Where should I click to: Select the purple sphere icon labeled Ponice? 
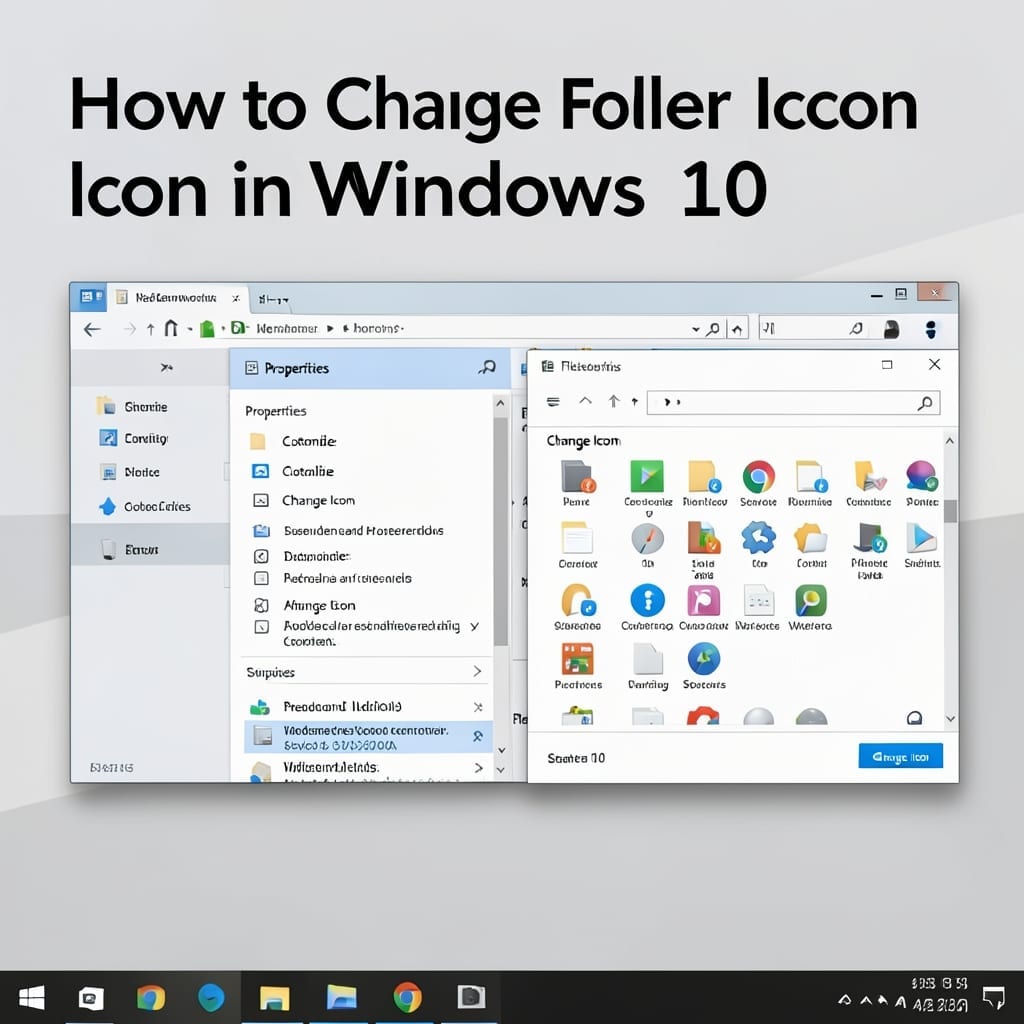[x=921, y=476]
